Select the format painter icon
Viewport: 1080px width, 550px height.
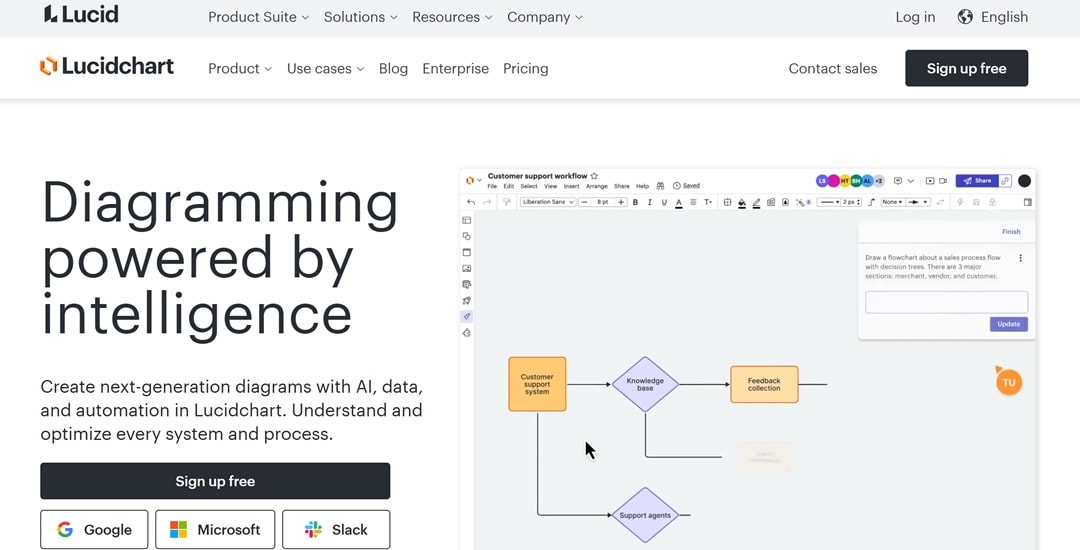coord(507,202)
